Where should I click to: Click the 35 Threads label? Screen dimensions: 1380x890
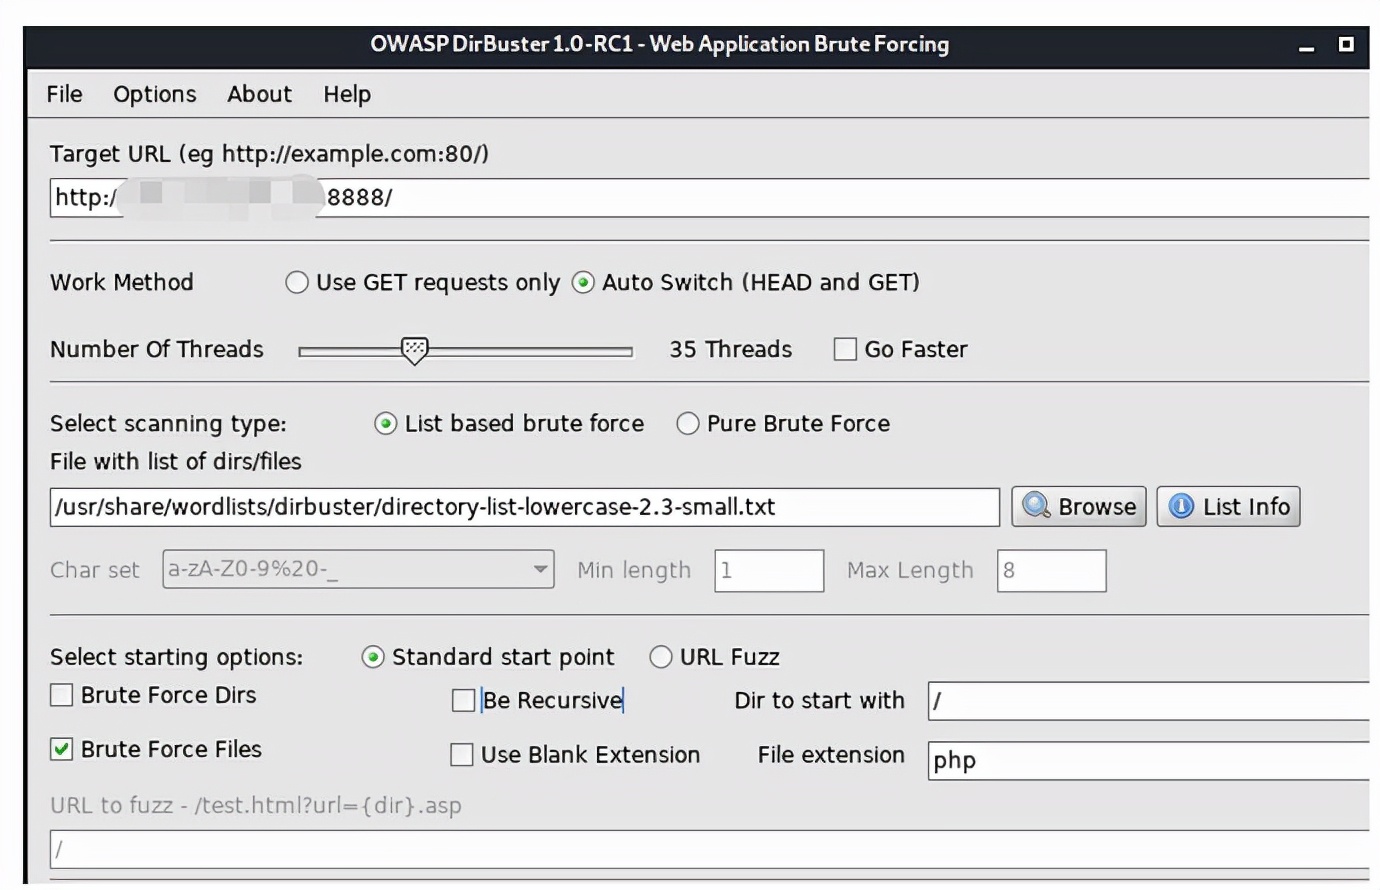coord(730,349)
